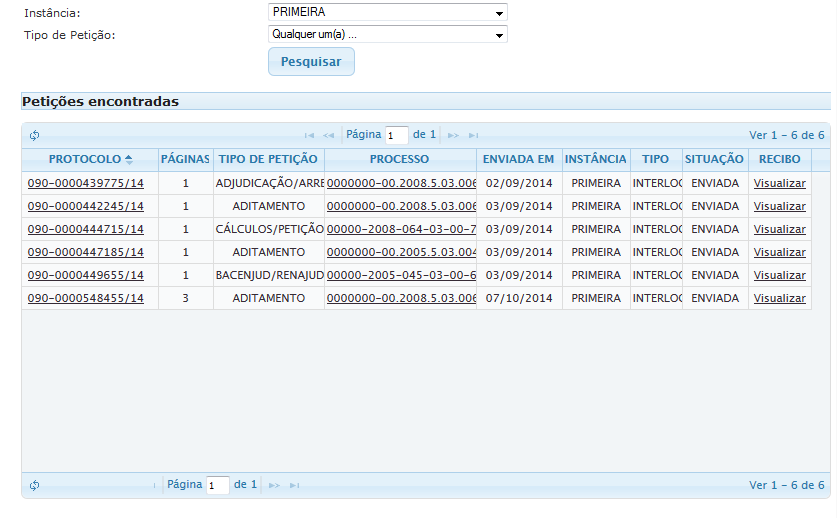
Task: Select ADITAMENTO cell in 090-0000548455/14 row
Action: pos(269,298)
